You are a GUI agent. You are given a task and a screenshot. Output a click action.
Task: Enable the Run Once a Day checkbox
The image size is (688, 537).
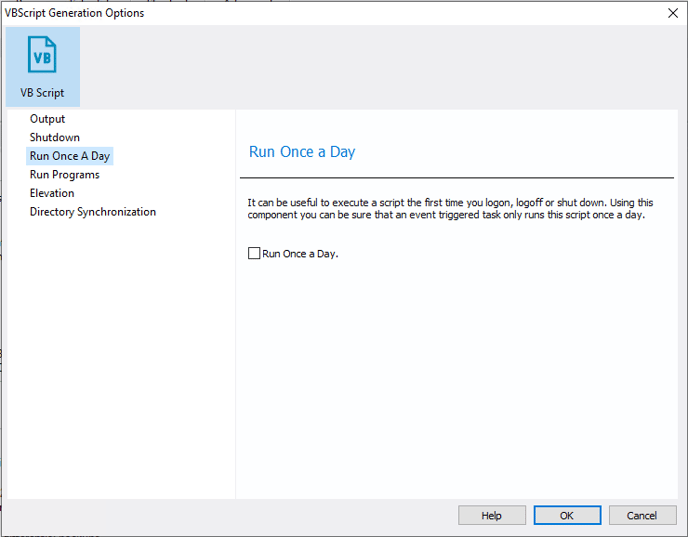click(x=254, y=254)
